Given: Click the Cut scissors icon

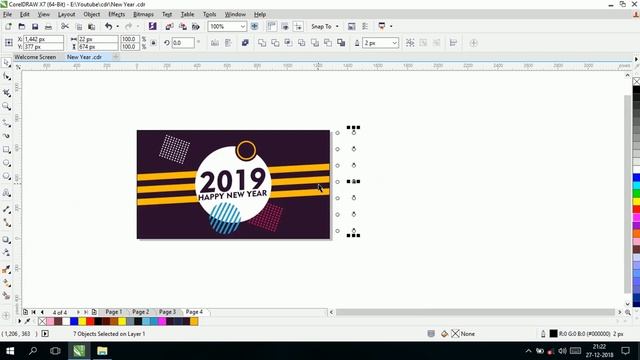Looking at the screenshot, I should 65,27.
